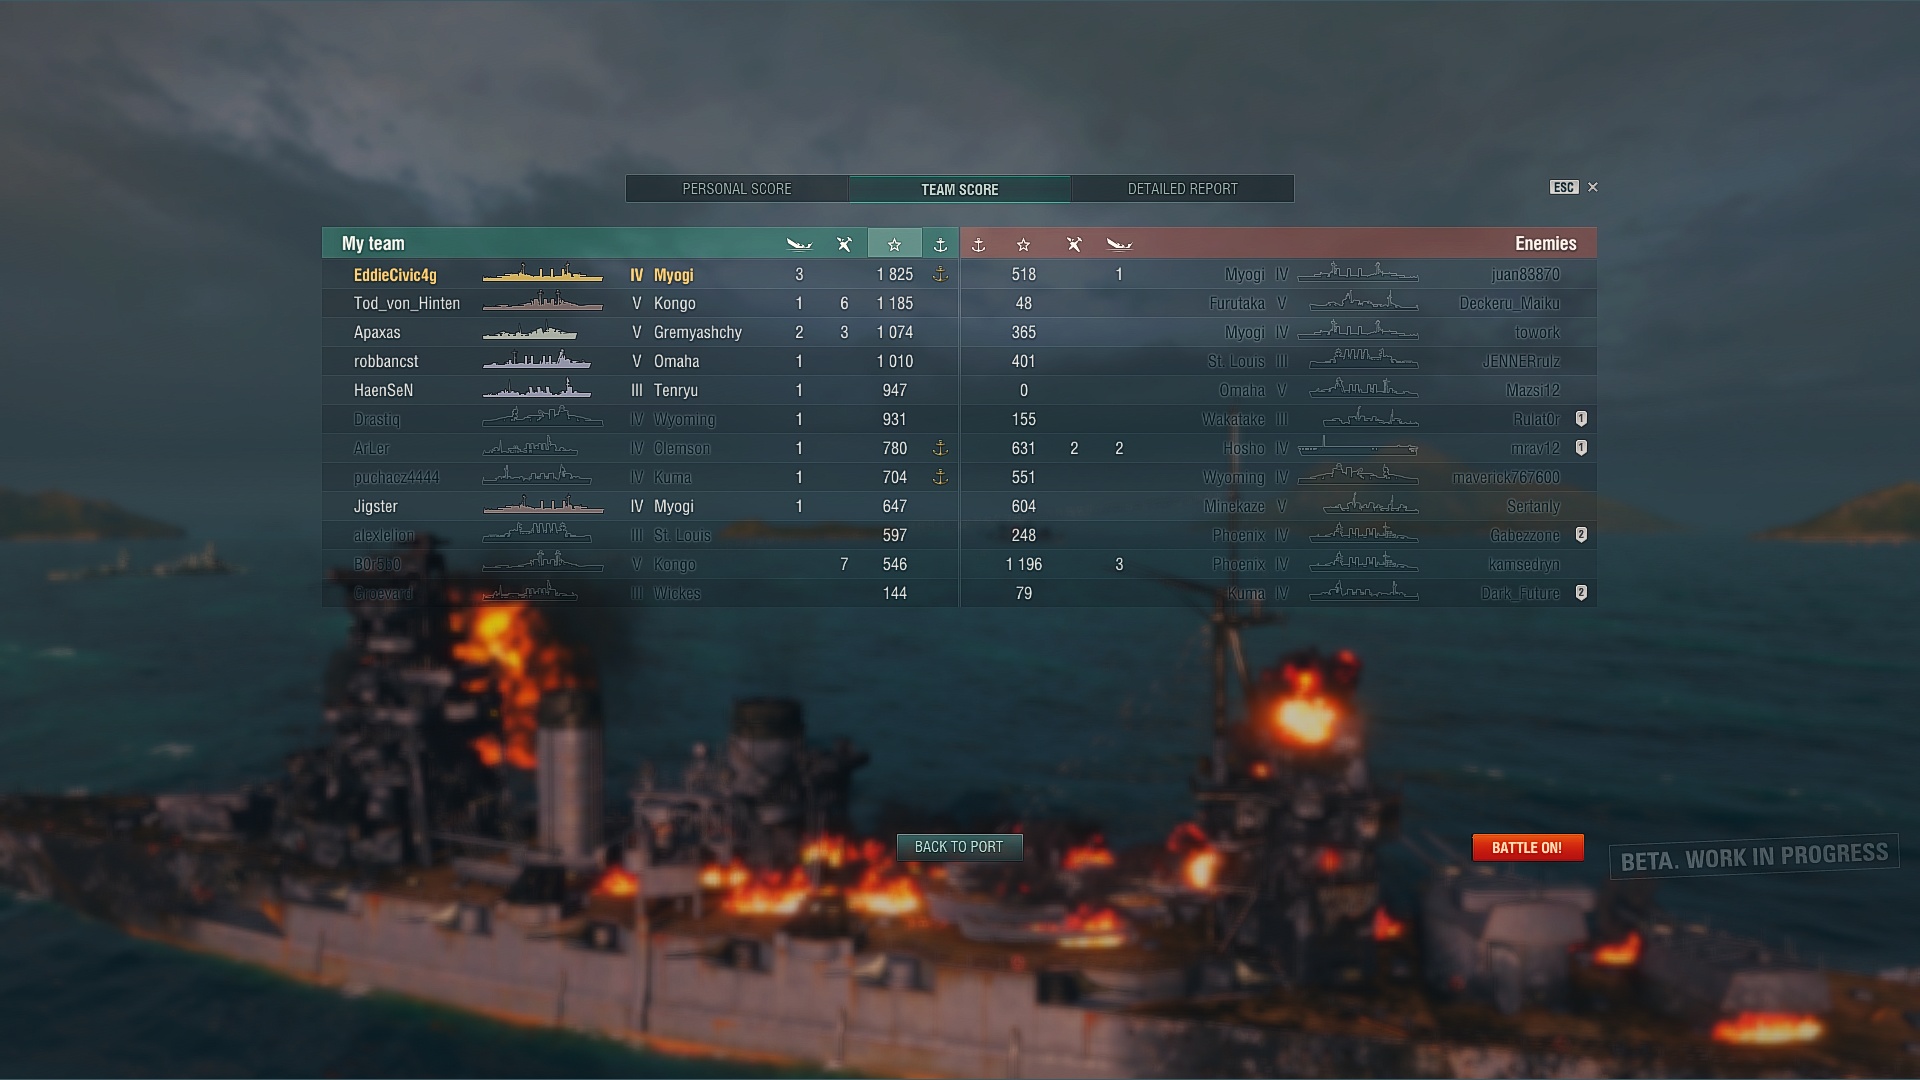Image resolution: width=1920 pixels, height=1080 pixels.
Task: Switch to the Personal Score tab
Action: point(737,189)
